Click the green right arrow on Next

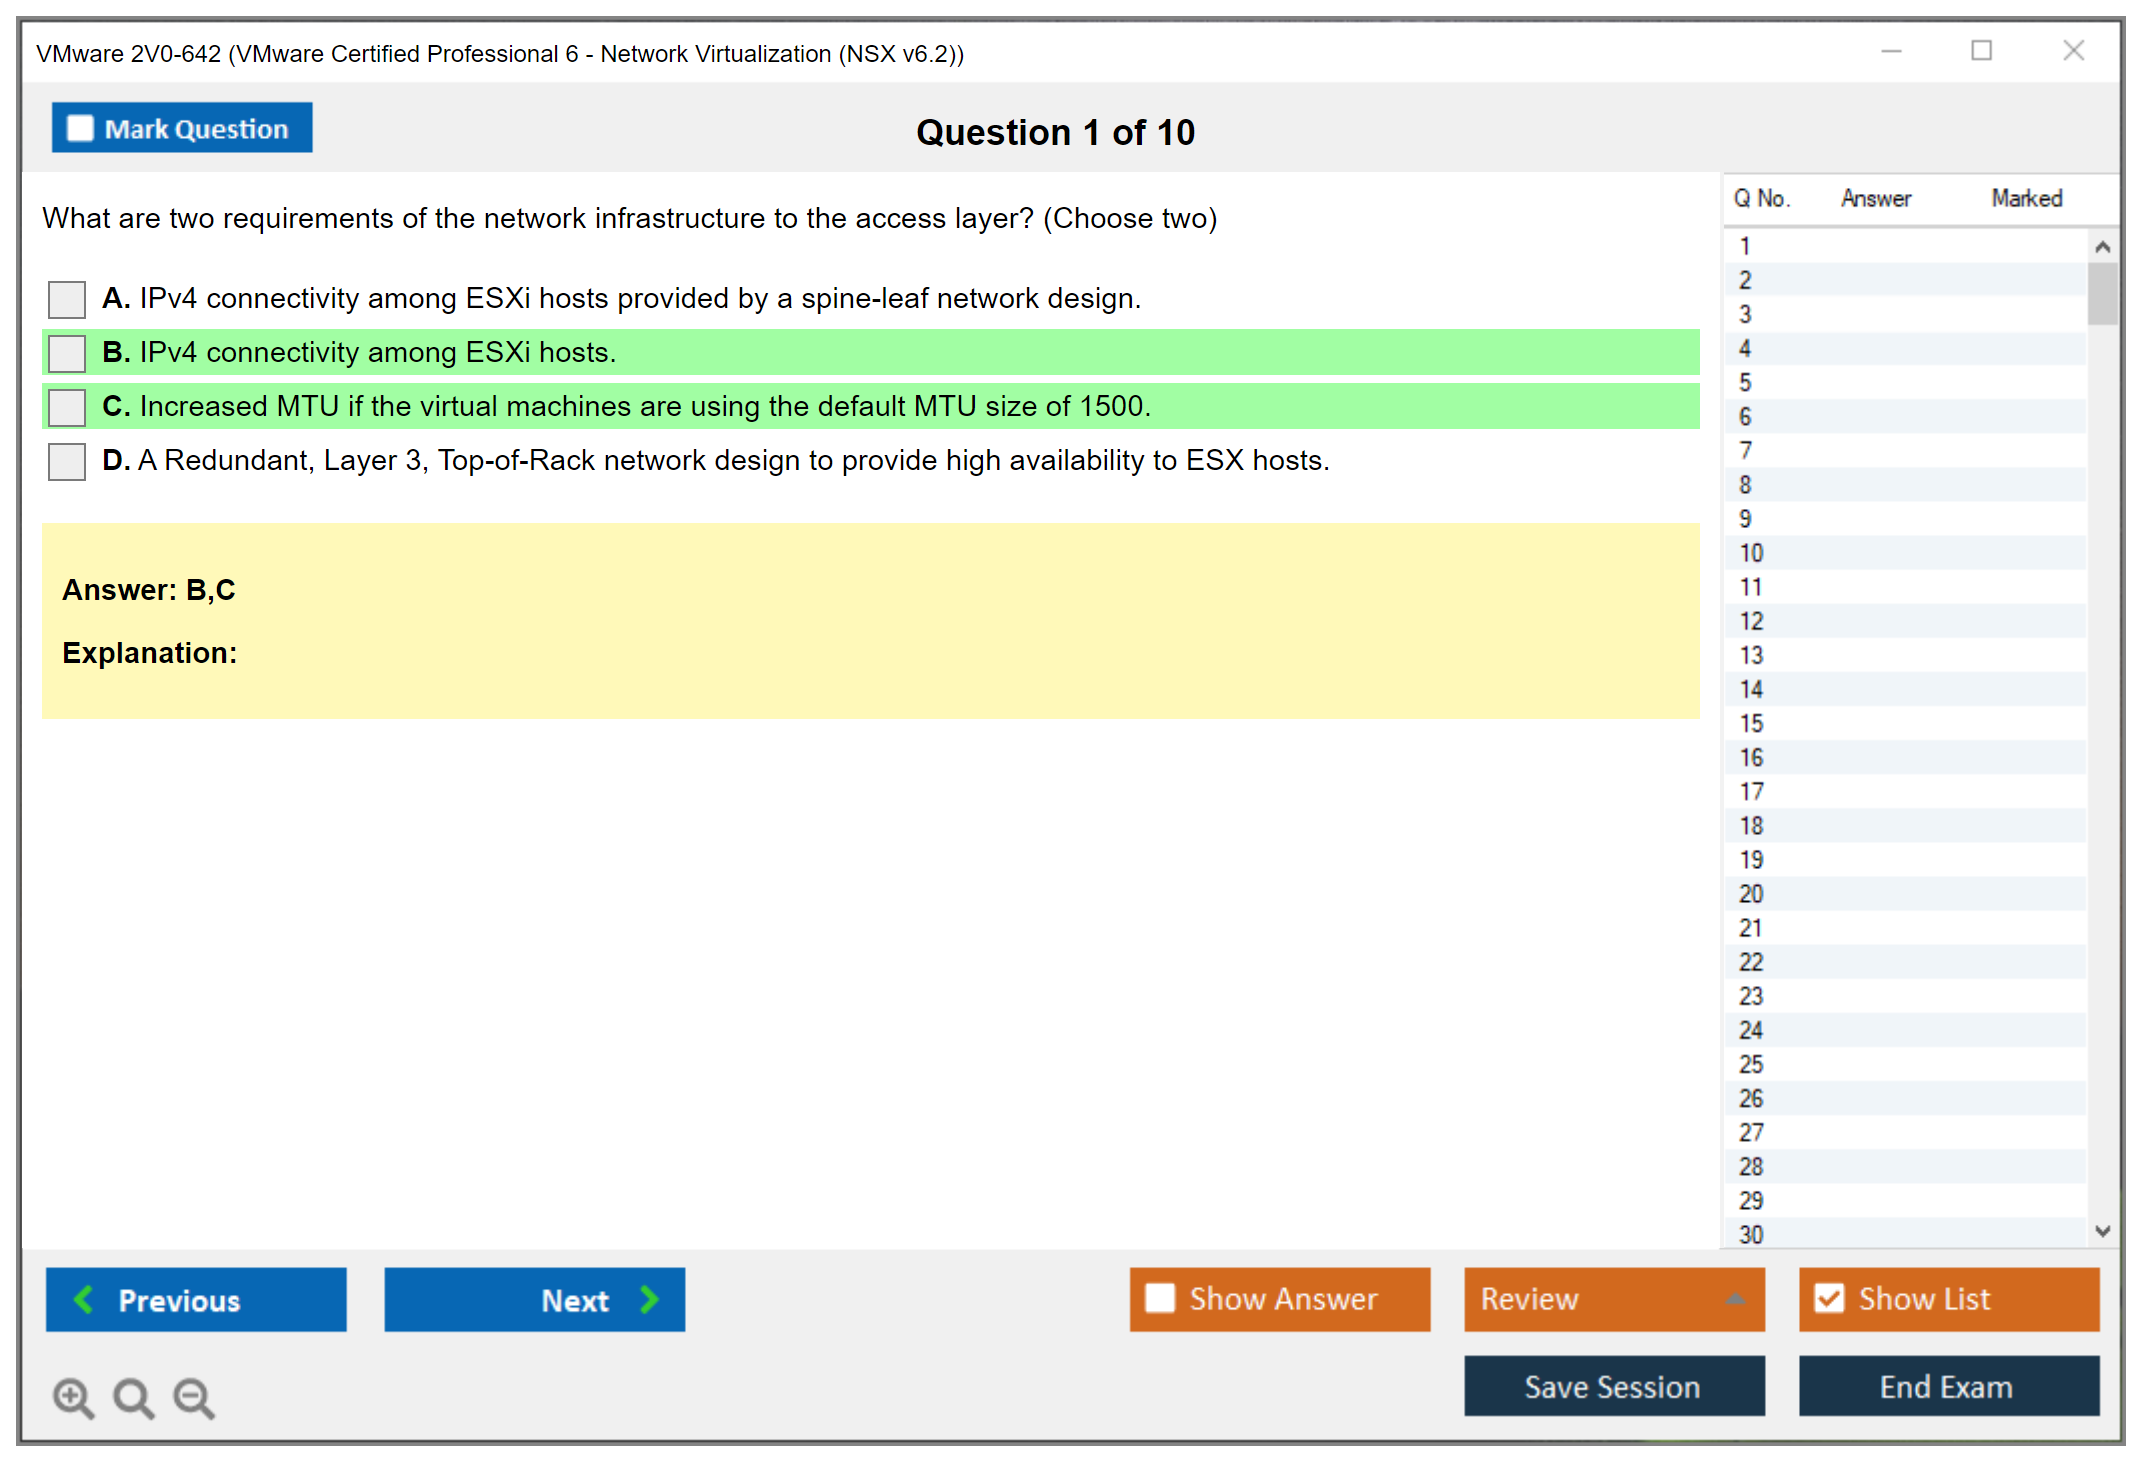[x=650, y=1299]
